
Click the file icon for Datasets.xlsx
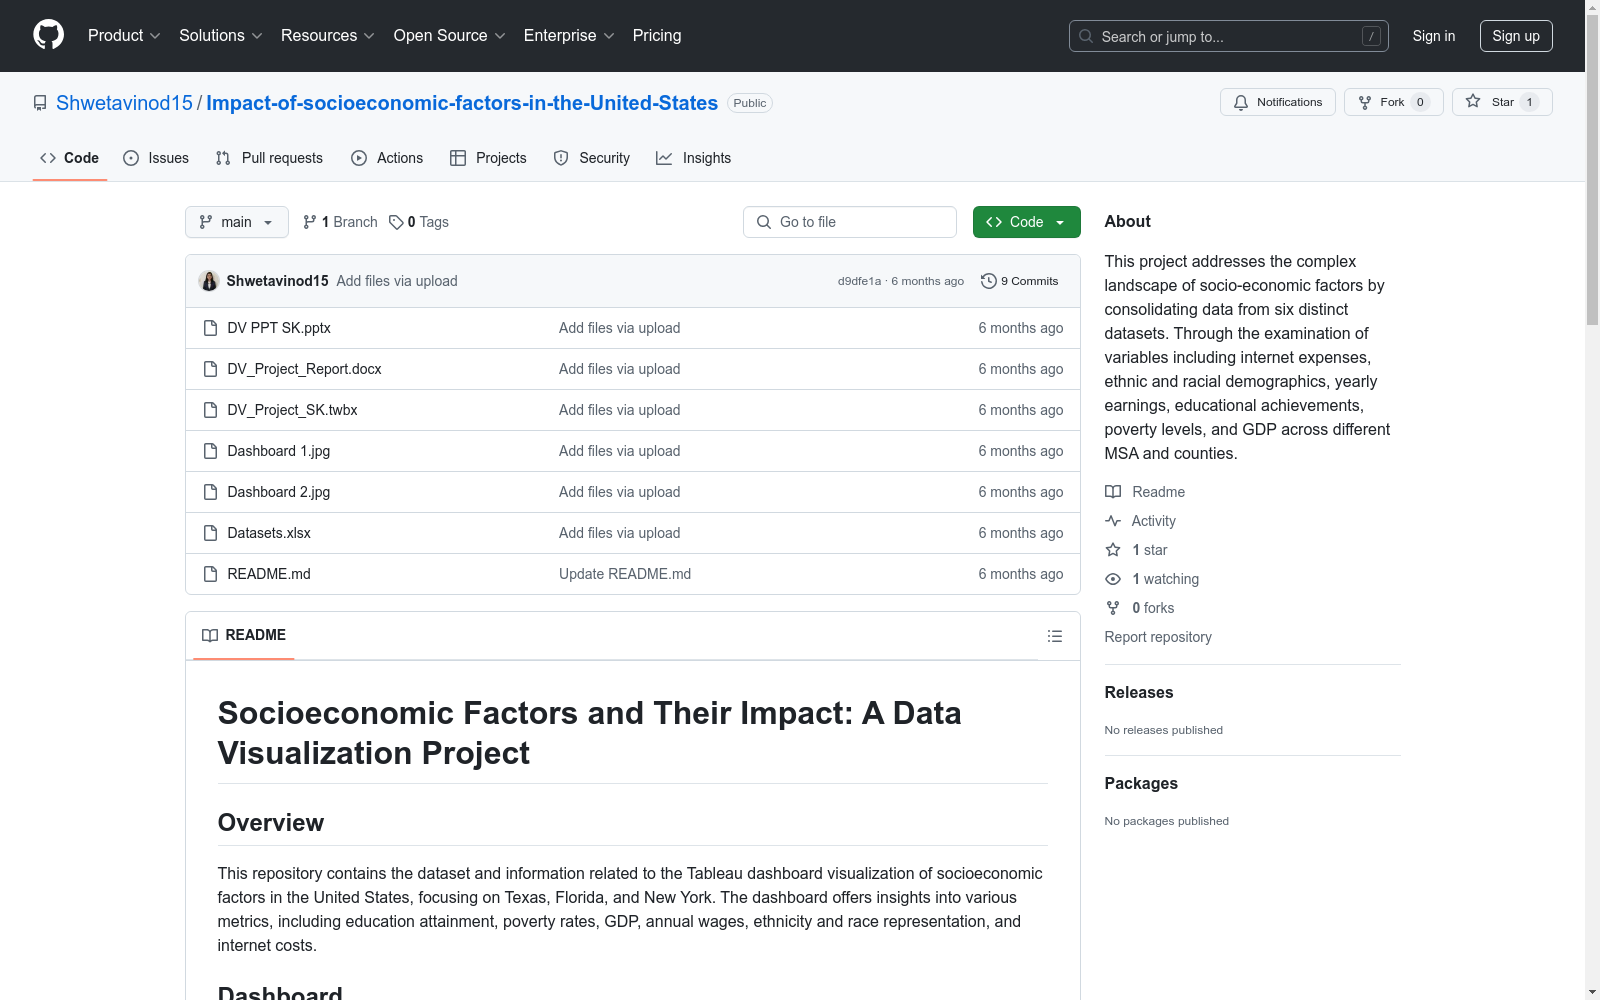pos(210,533)
